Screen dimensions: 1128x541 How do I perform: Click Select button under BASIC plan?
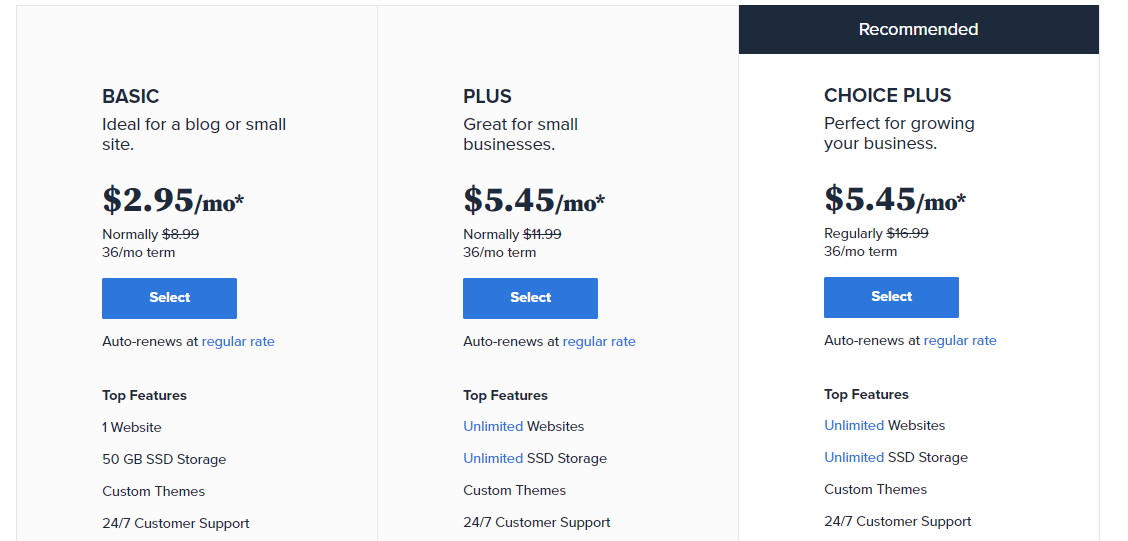tap(169, 298)
